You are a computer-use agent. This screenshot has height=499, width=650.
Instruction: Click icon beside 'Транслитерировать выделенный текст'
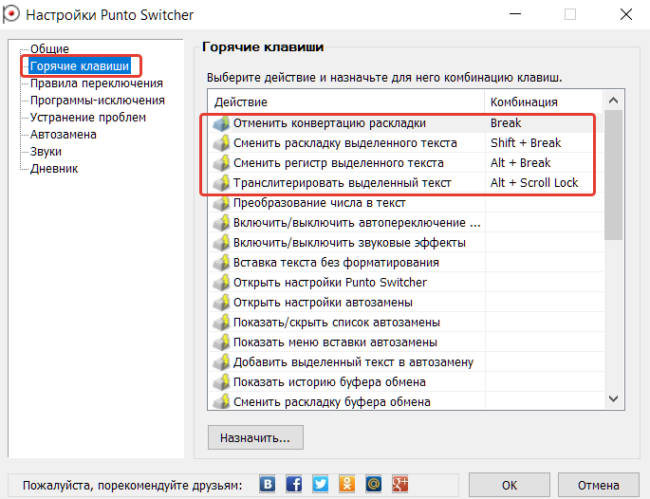221,183
